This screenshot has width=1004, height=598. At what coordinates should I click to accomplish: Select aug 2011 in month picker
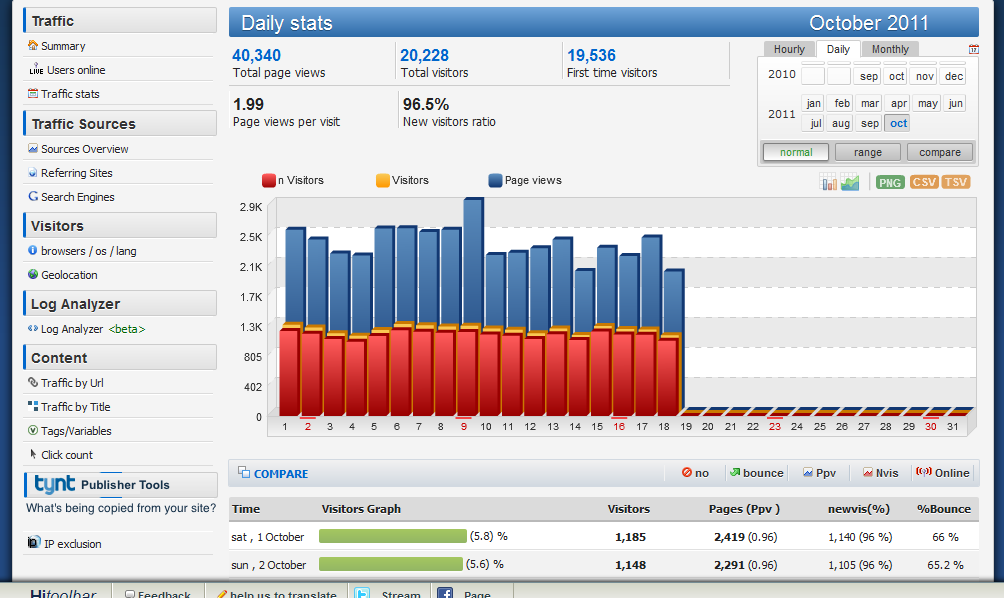840,123
